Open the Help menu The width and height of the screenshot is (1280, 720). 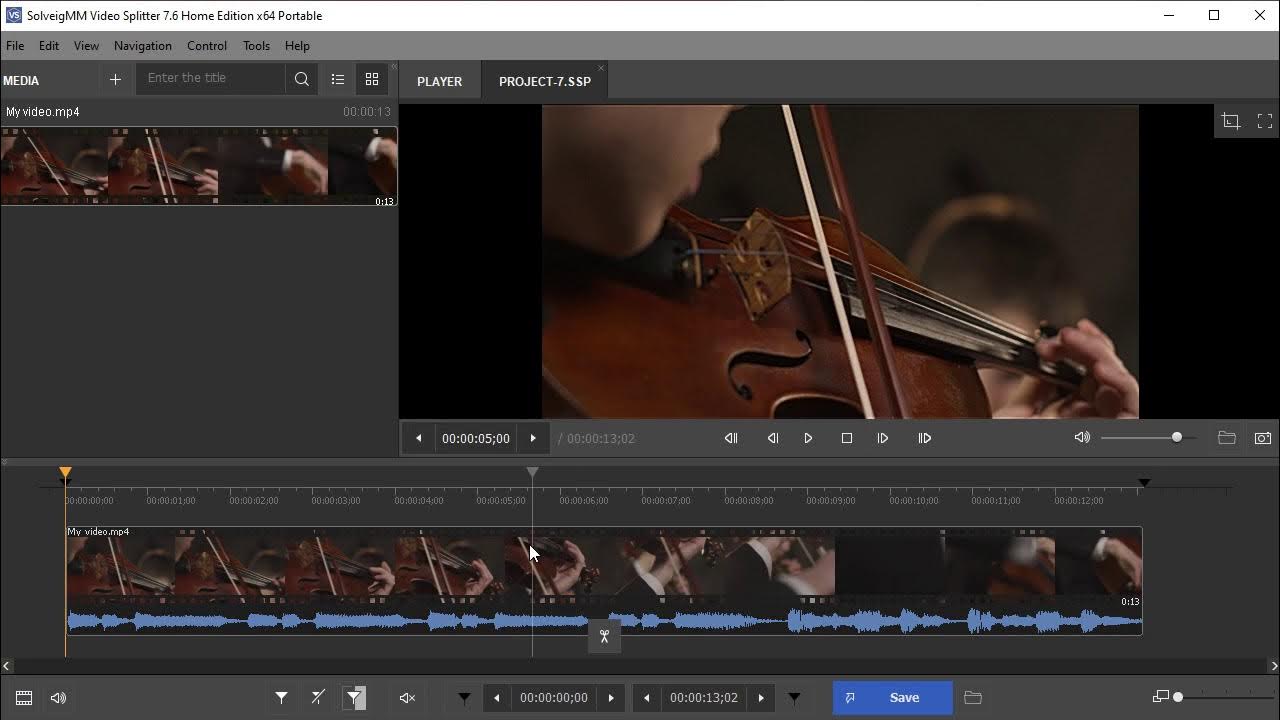pos(297,46)
